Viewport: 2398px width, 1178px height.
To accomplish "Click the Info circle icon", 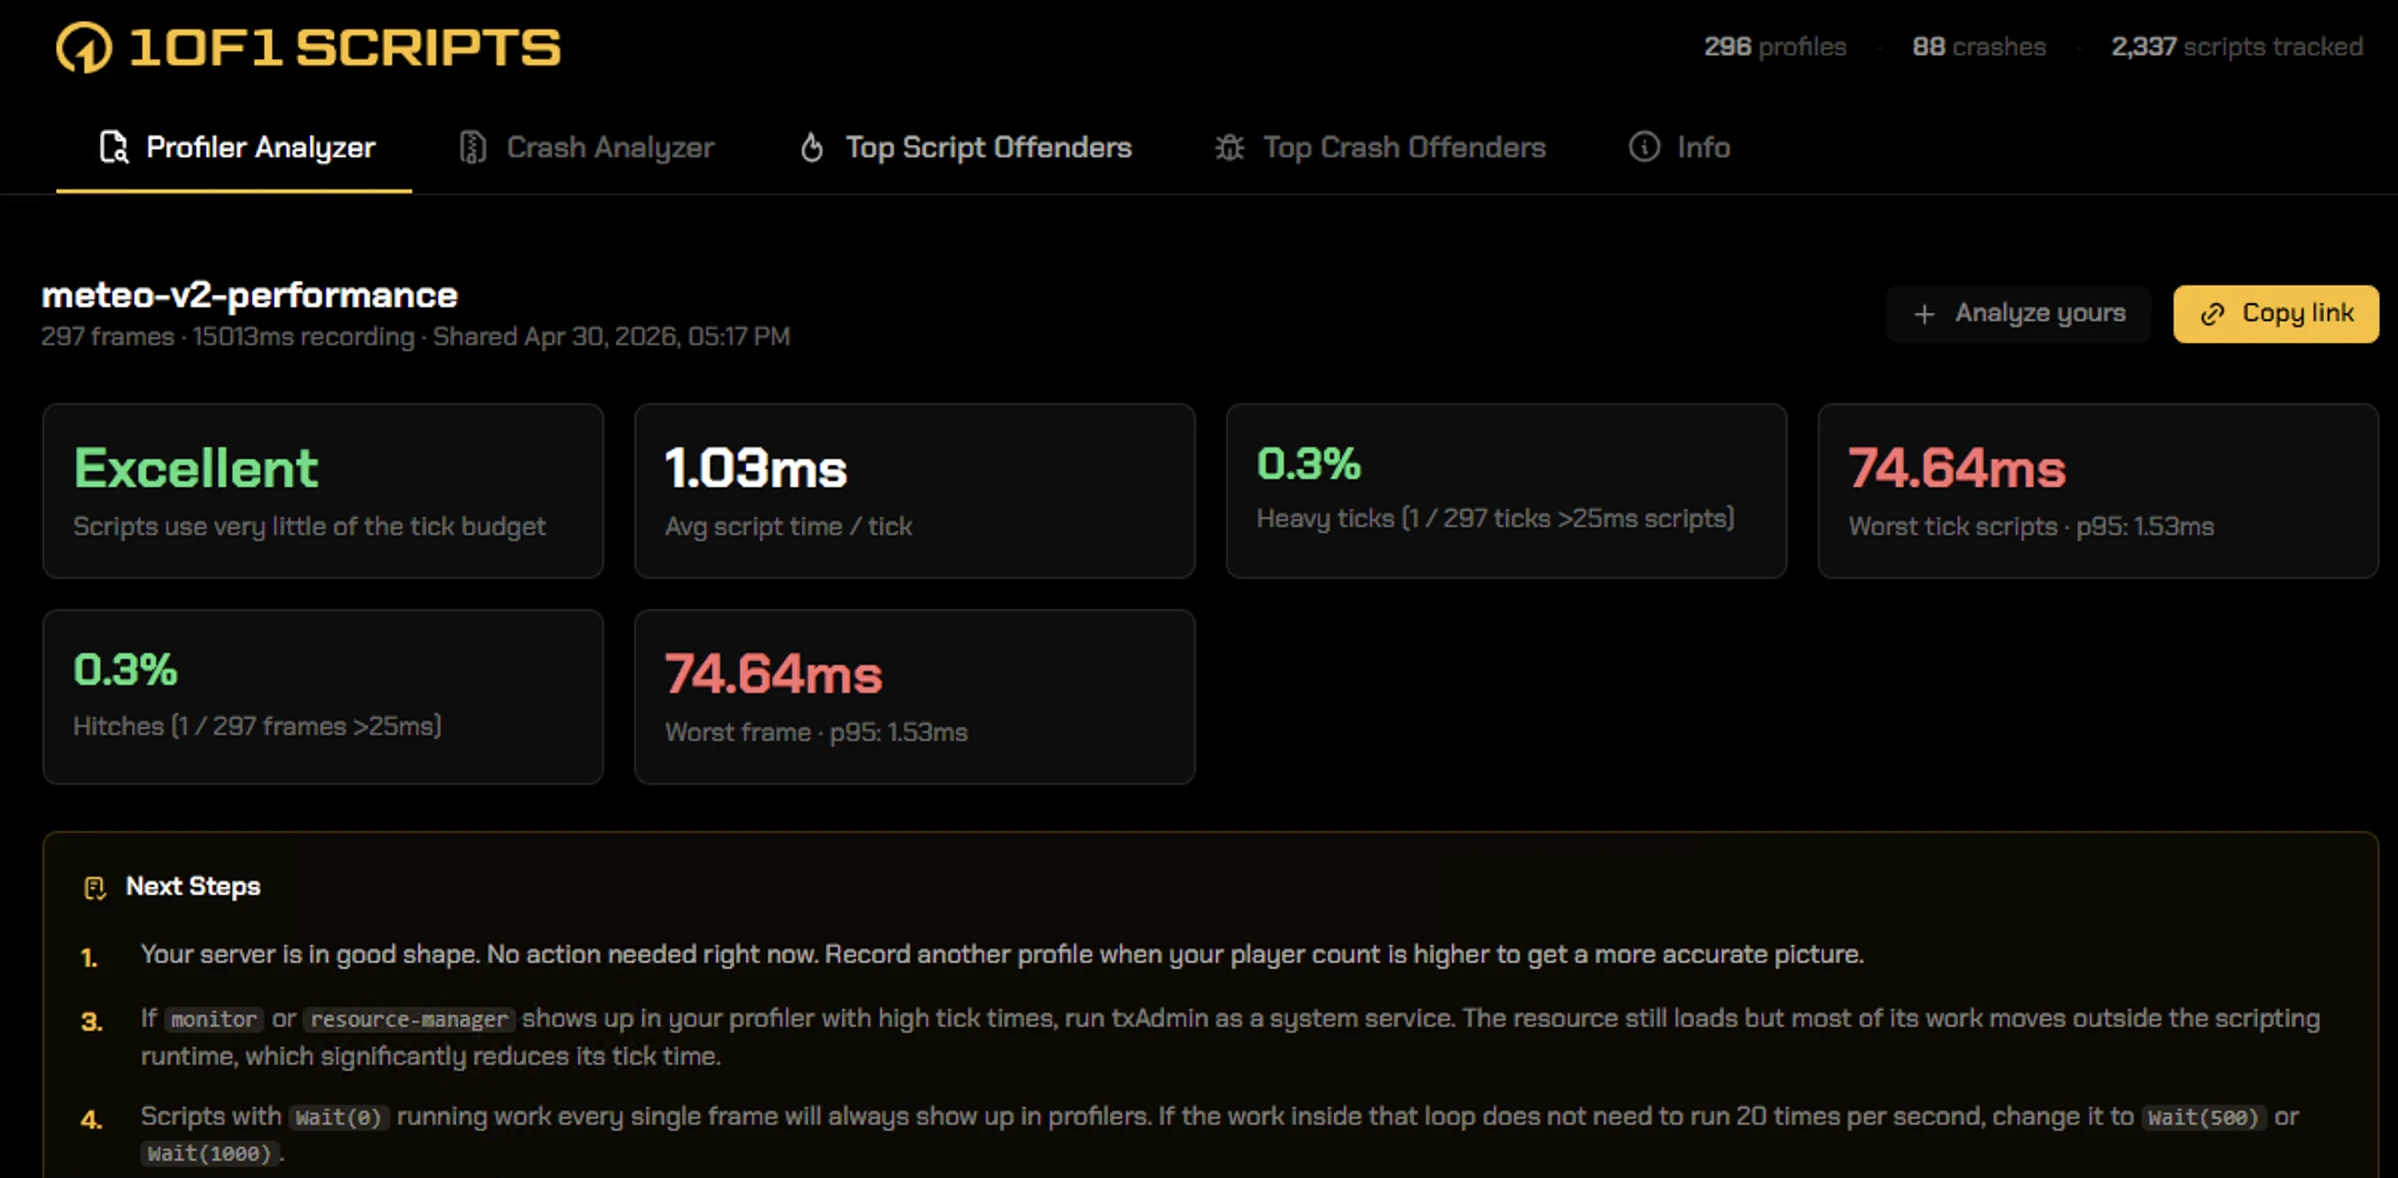I will coord(1644,147).
